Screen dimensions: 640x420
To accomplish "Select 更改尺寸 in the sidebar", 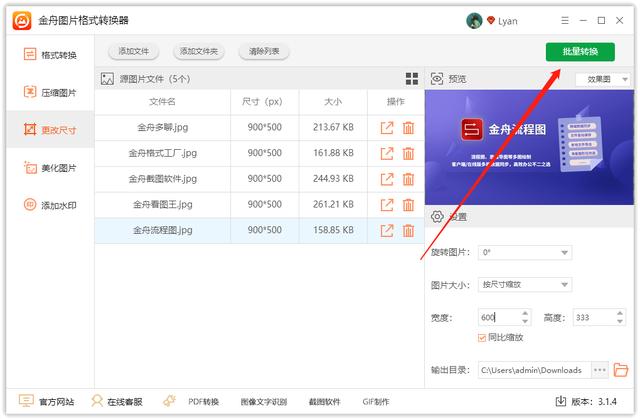I will (50, 130).
